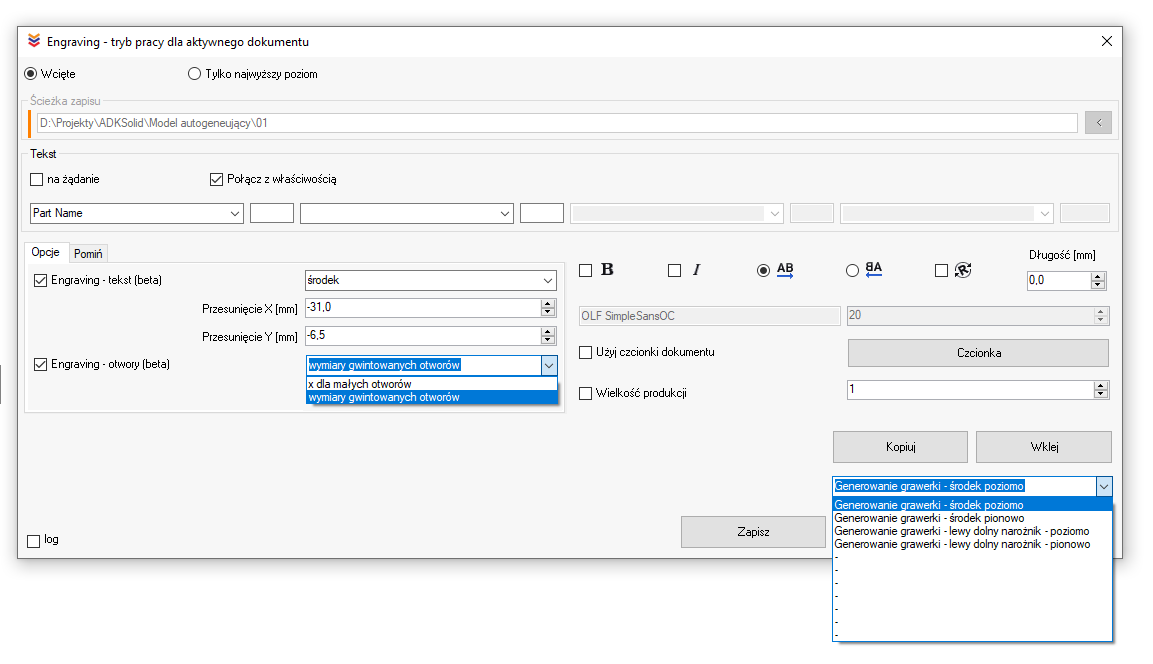This screenshot has height=664, width=1153.
Task: Check the rotate text checkbox
Action: point(941,271)
